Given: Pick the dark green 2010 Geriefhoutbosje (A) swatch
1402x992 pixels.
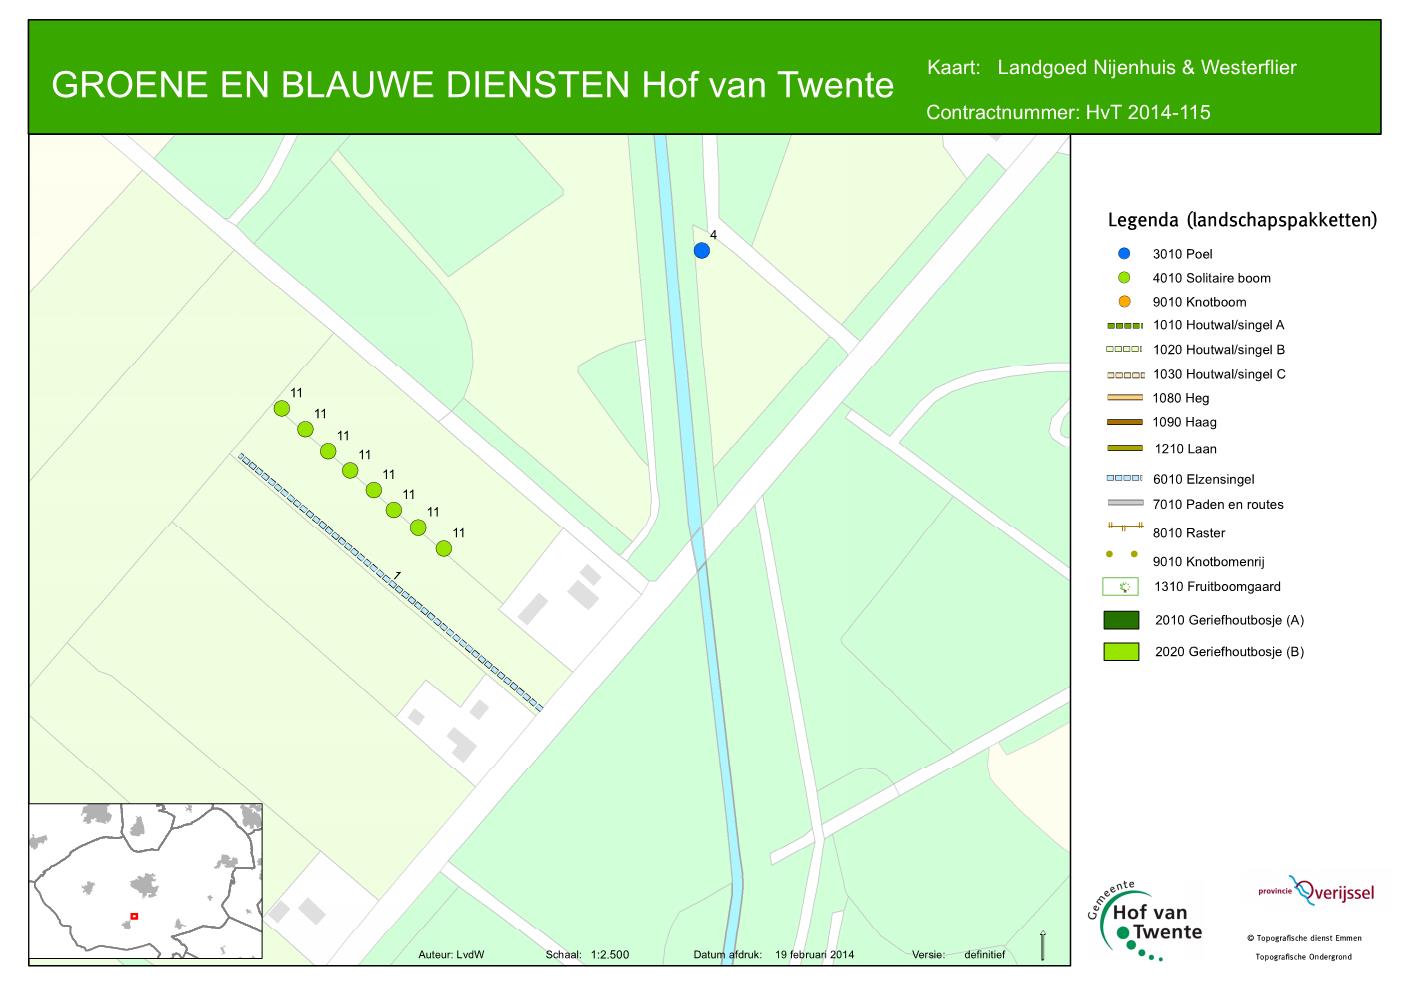Looking at the screenshot, I should click(x=1121, y=620).
